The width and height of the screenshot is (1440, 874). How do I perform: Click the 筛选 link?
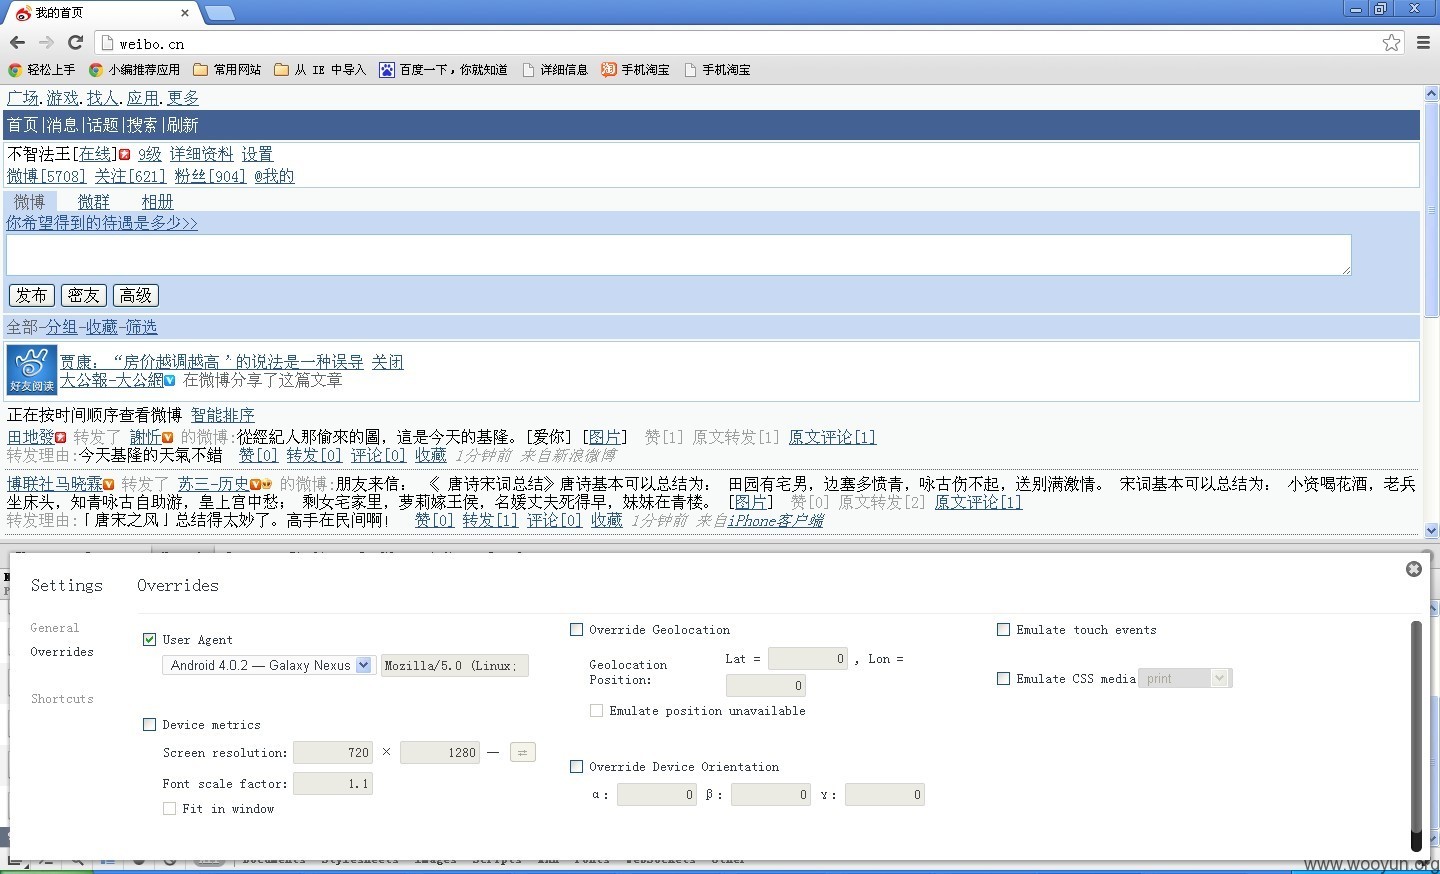141,327
